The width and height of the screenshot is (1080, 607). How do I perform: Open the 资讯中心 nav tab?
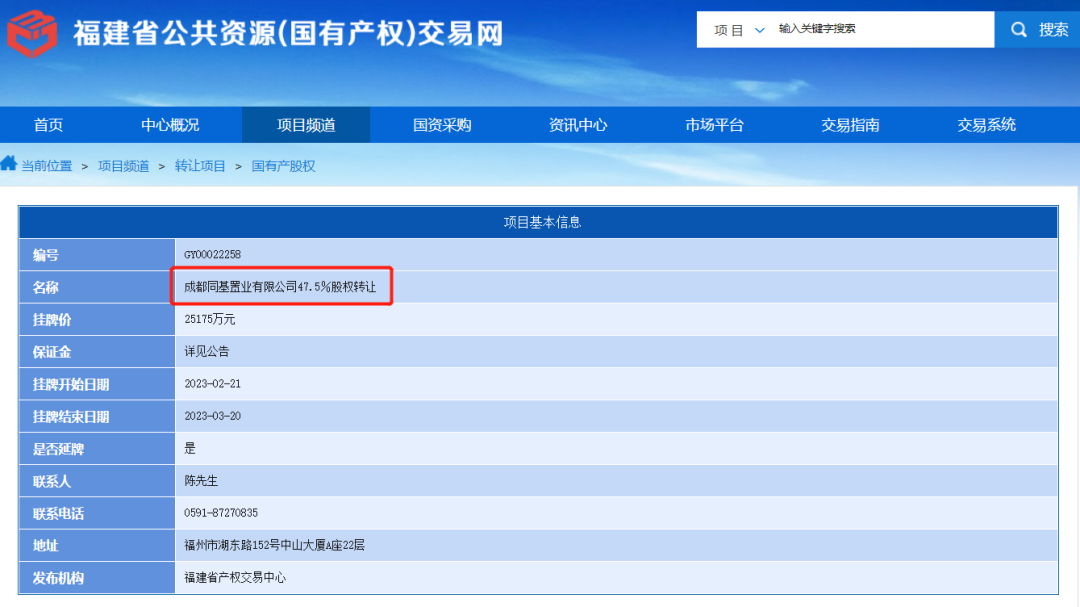(x=578, y=125)
